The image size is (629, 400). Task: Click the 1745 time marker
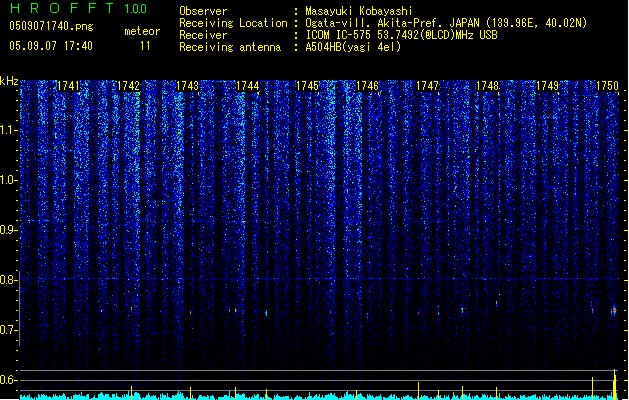coord(307,86)
